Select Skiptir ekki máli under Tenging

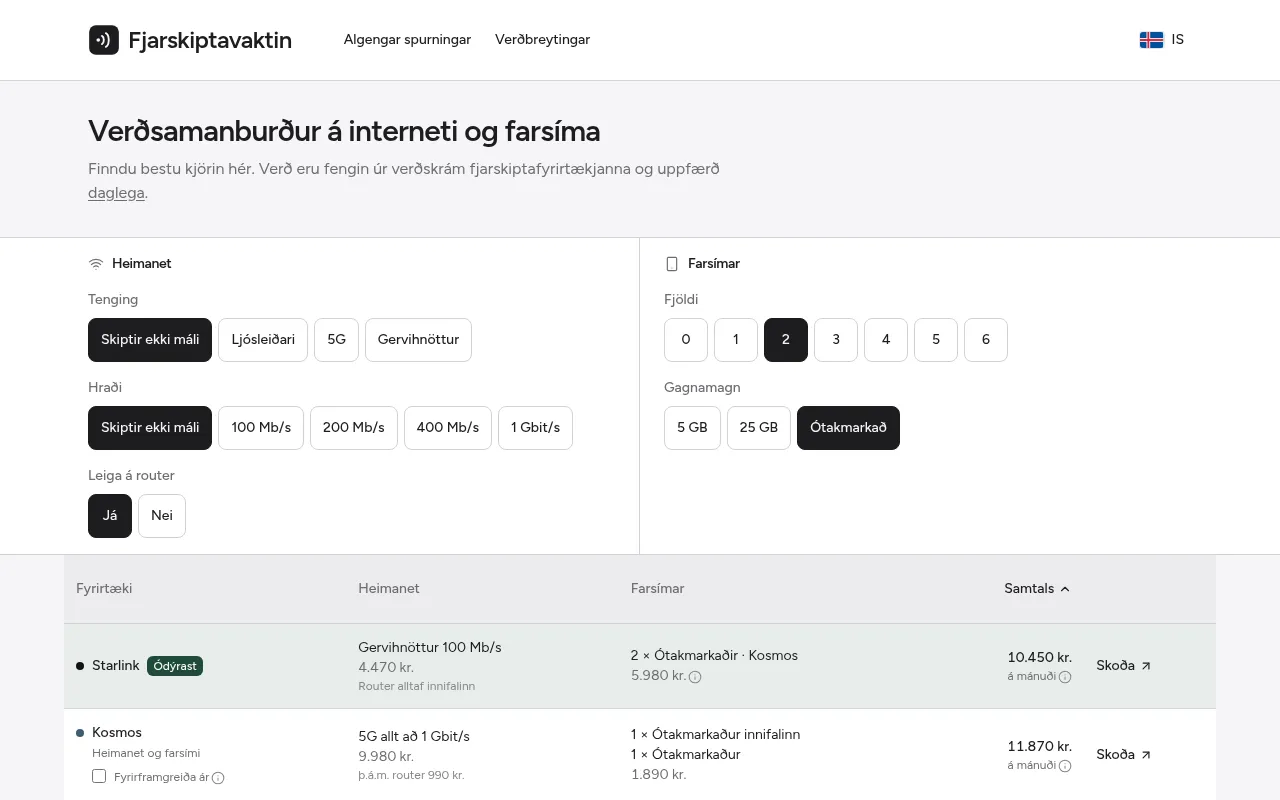(150, 340)
